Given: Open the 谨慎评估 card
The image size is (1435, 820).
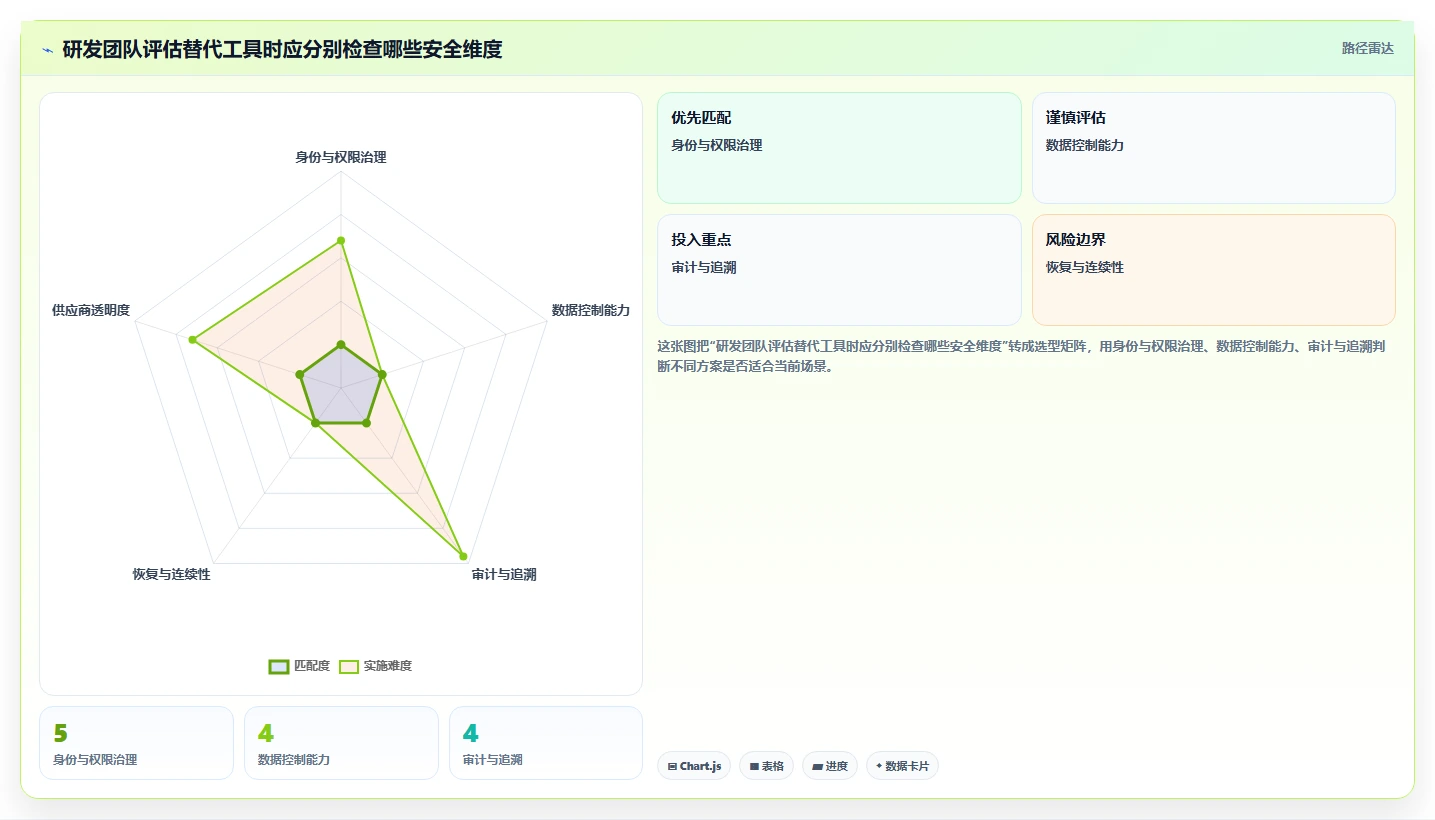Looking at the screenshot, I should pos(1213,148).
